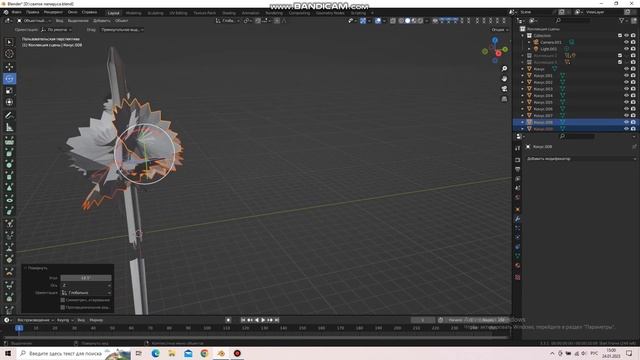Open viewport Add menu in header
The image size is (640, 360).
coord(102,20)
